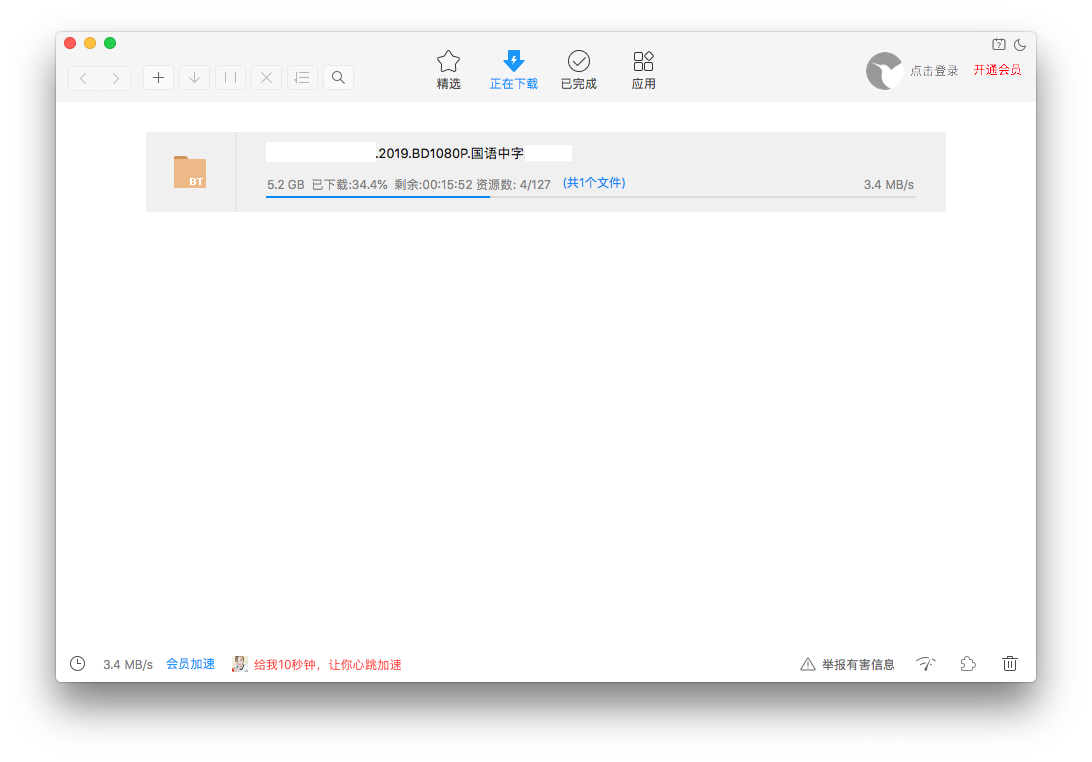Add a new download task with plus button
Viewport: 1092px width, 762px height.
tap(158, 77)
